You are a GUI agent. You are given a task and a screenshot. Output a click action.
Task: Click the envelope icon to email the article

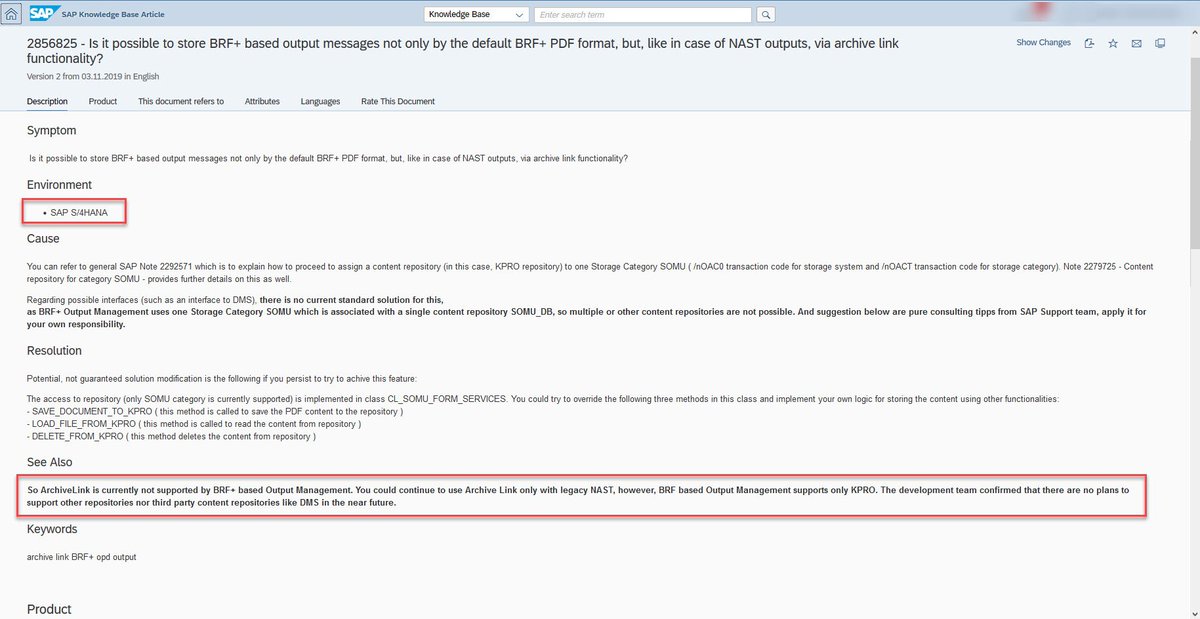click(1136, 43)
